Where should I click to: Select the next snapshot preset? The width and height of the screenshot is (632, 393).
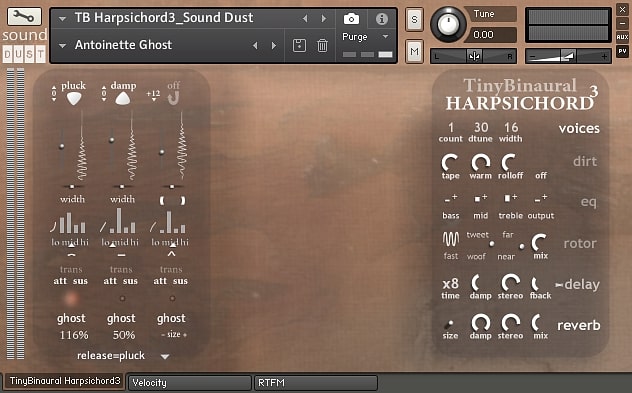point(274,46)
